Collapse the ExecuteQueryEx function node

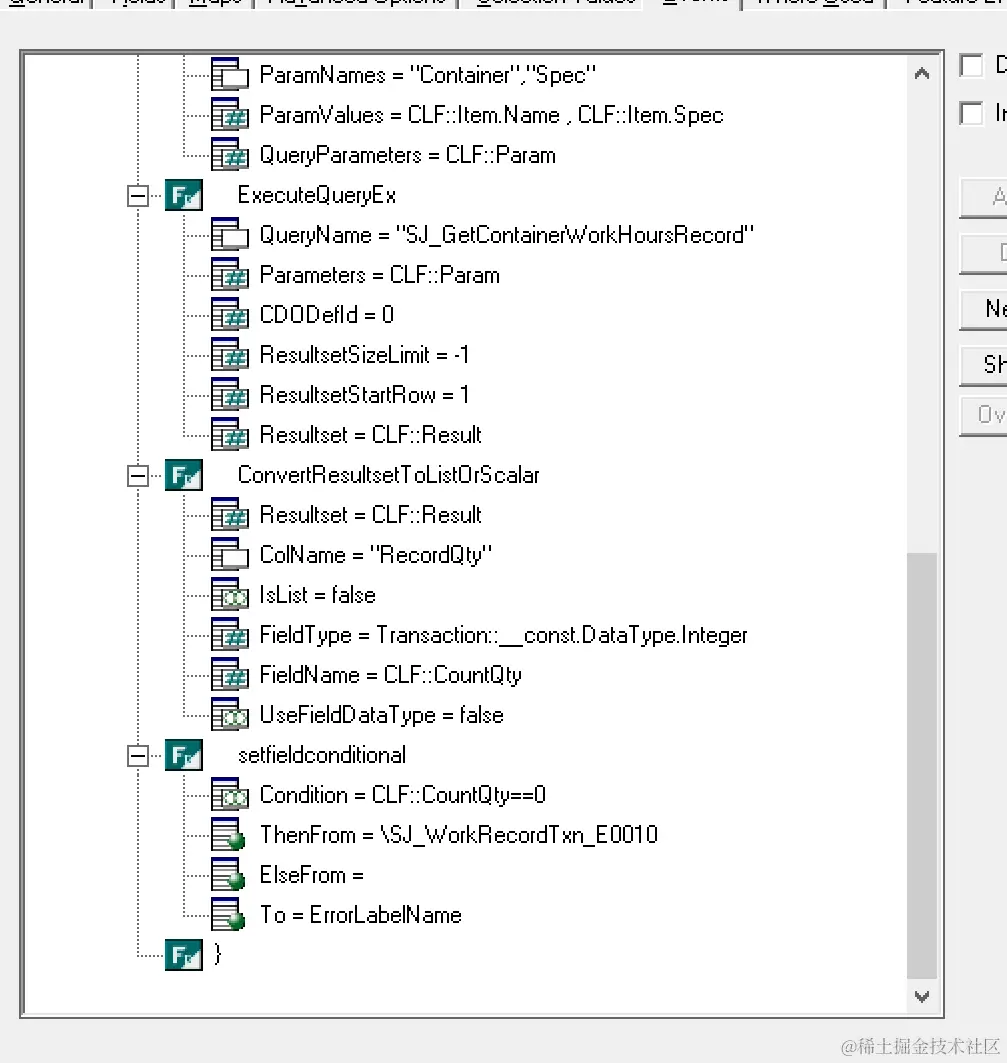click(138, 196)
